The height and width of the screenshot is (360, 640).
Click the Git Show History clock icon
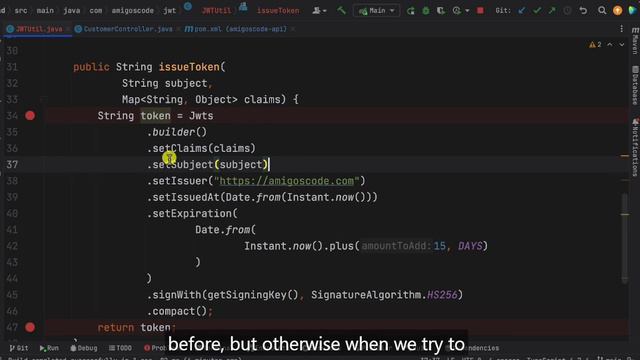[567, 11]
